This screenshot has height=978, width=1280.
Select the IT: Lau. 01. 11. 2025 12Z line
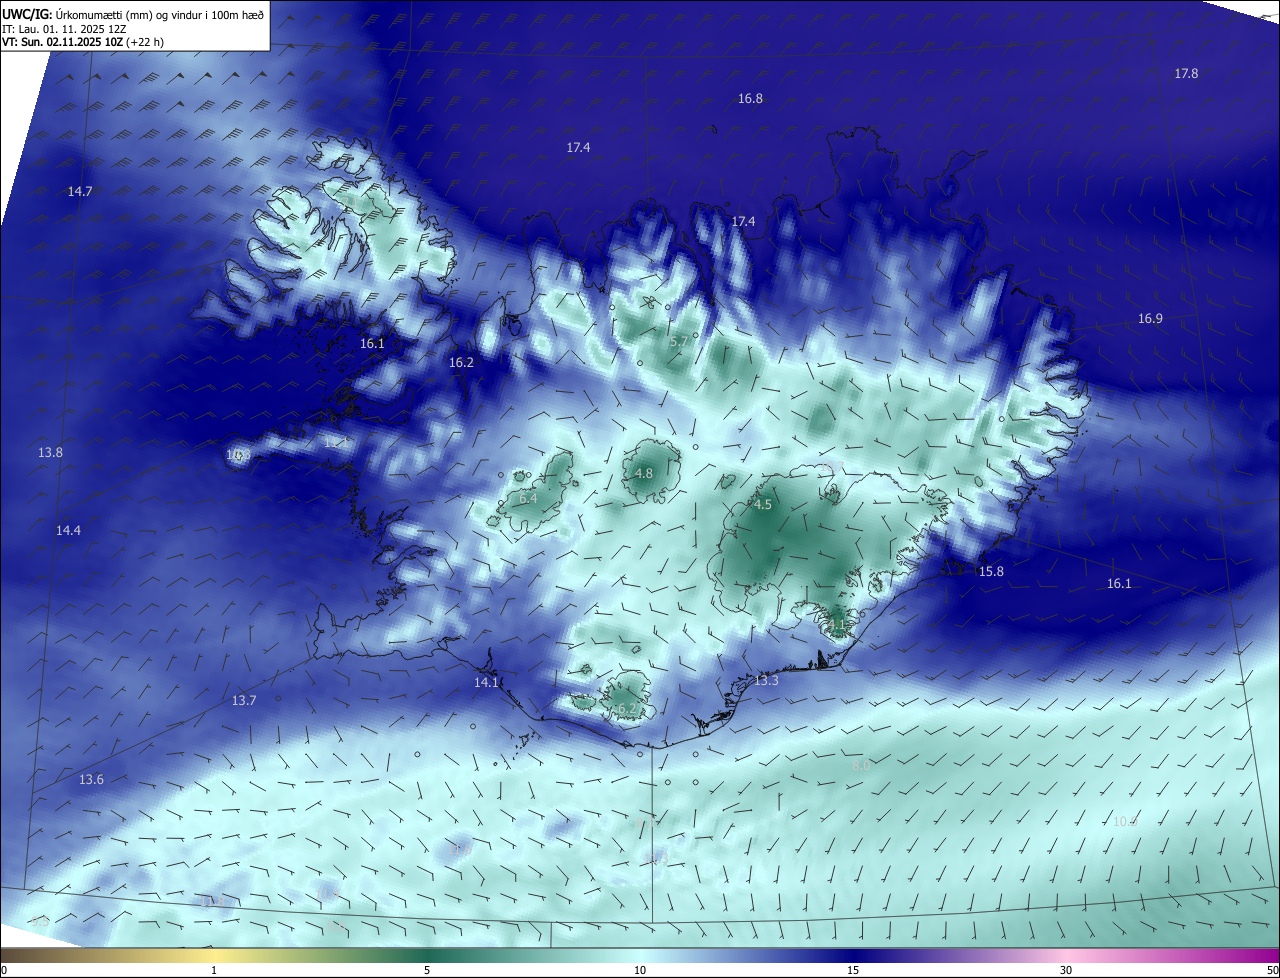click(x=64, y=28)
